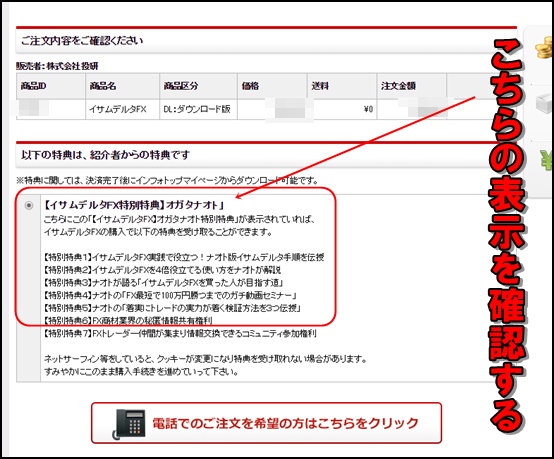
Task: Click the DL:ダウンロード版 cell
Action: click(x=198, y=109)
